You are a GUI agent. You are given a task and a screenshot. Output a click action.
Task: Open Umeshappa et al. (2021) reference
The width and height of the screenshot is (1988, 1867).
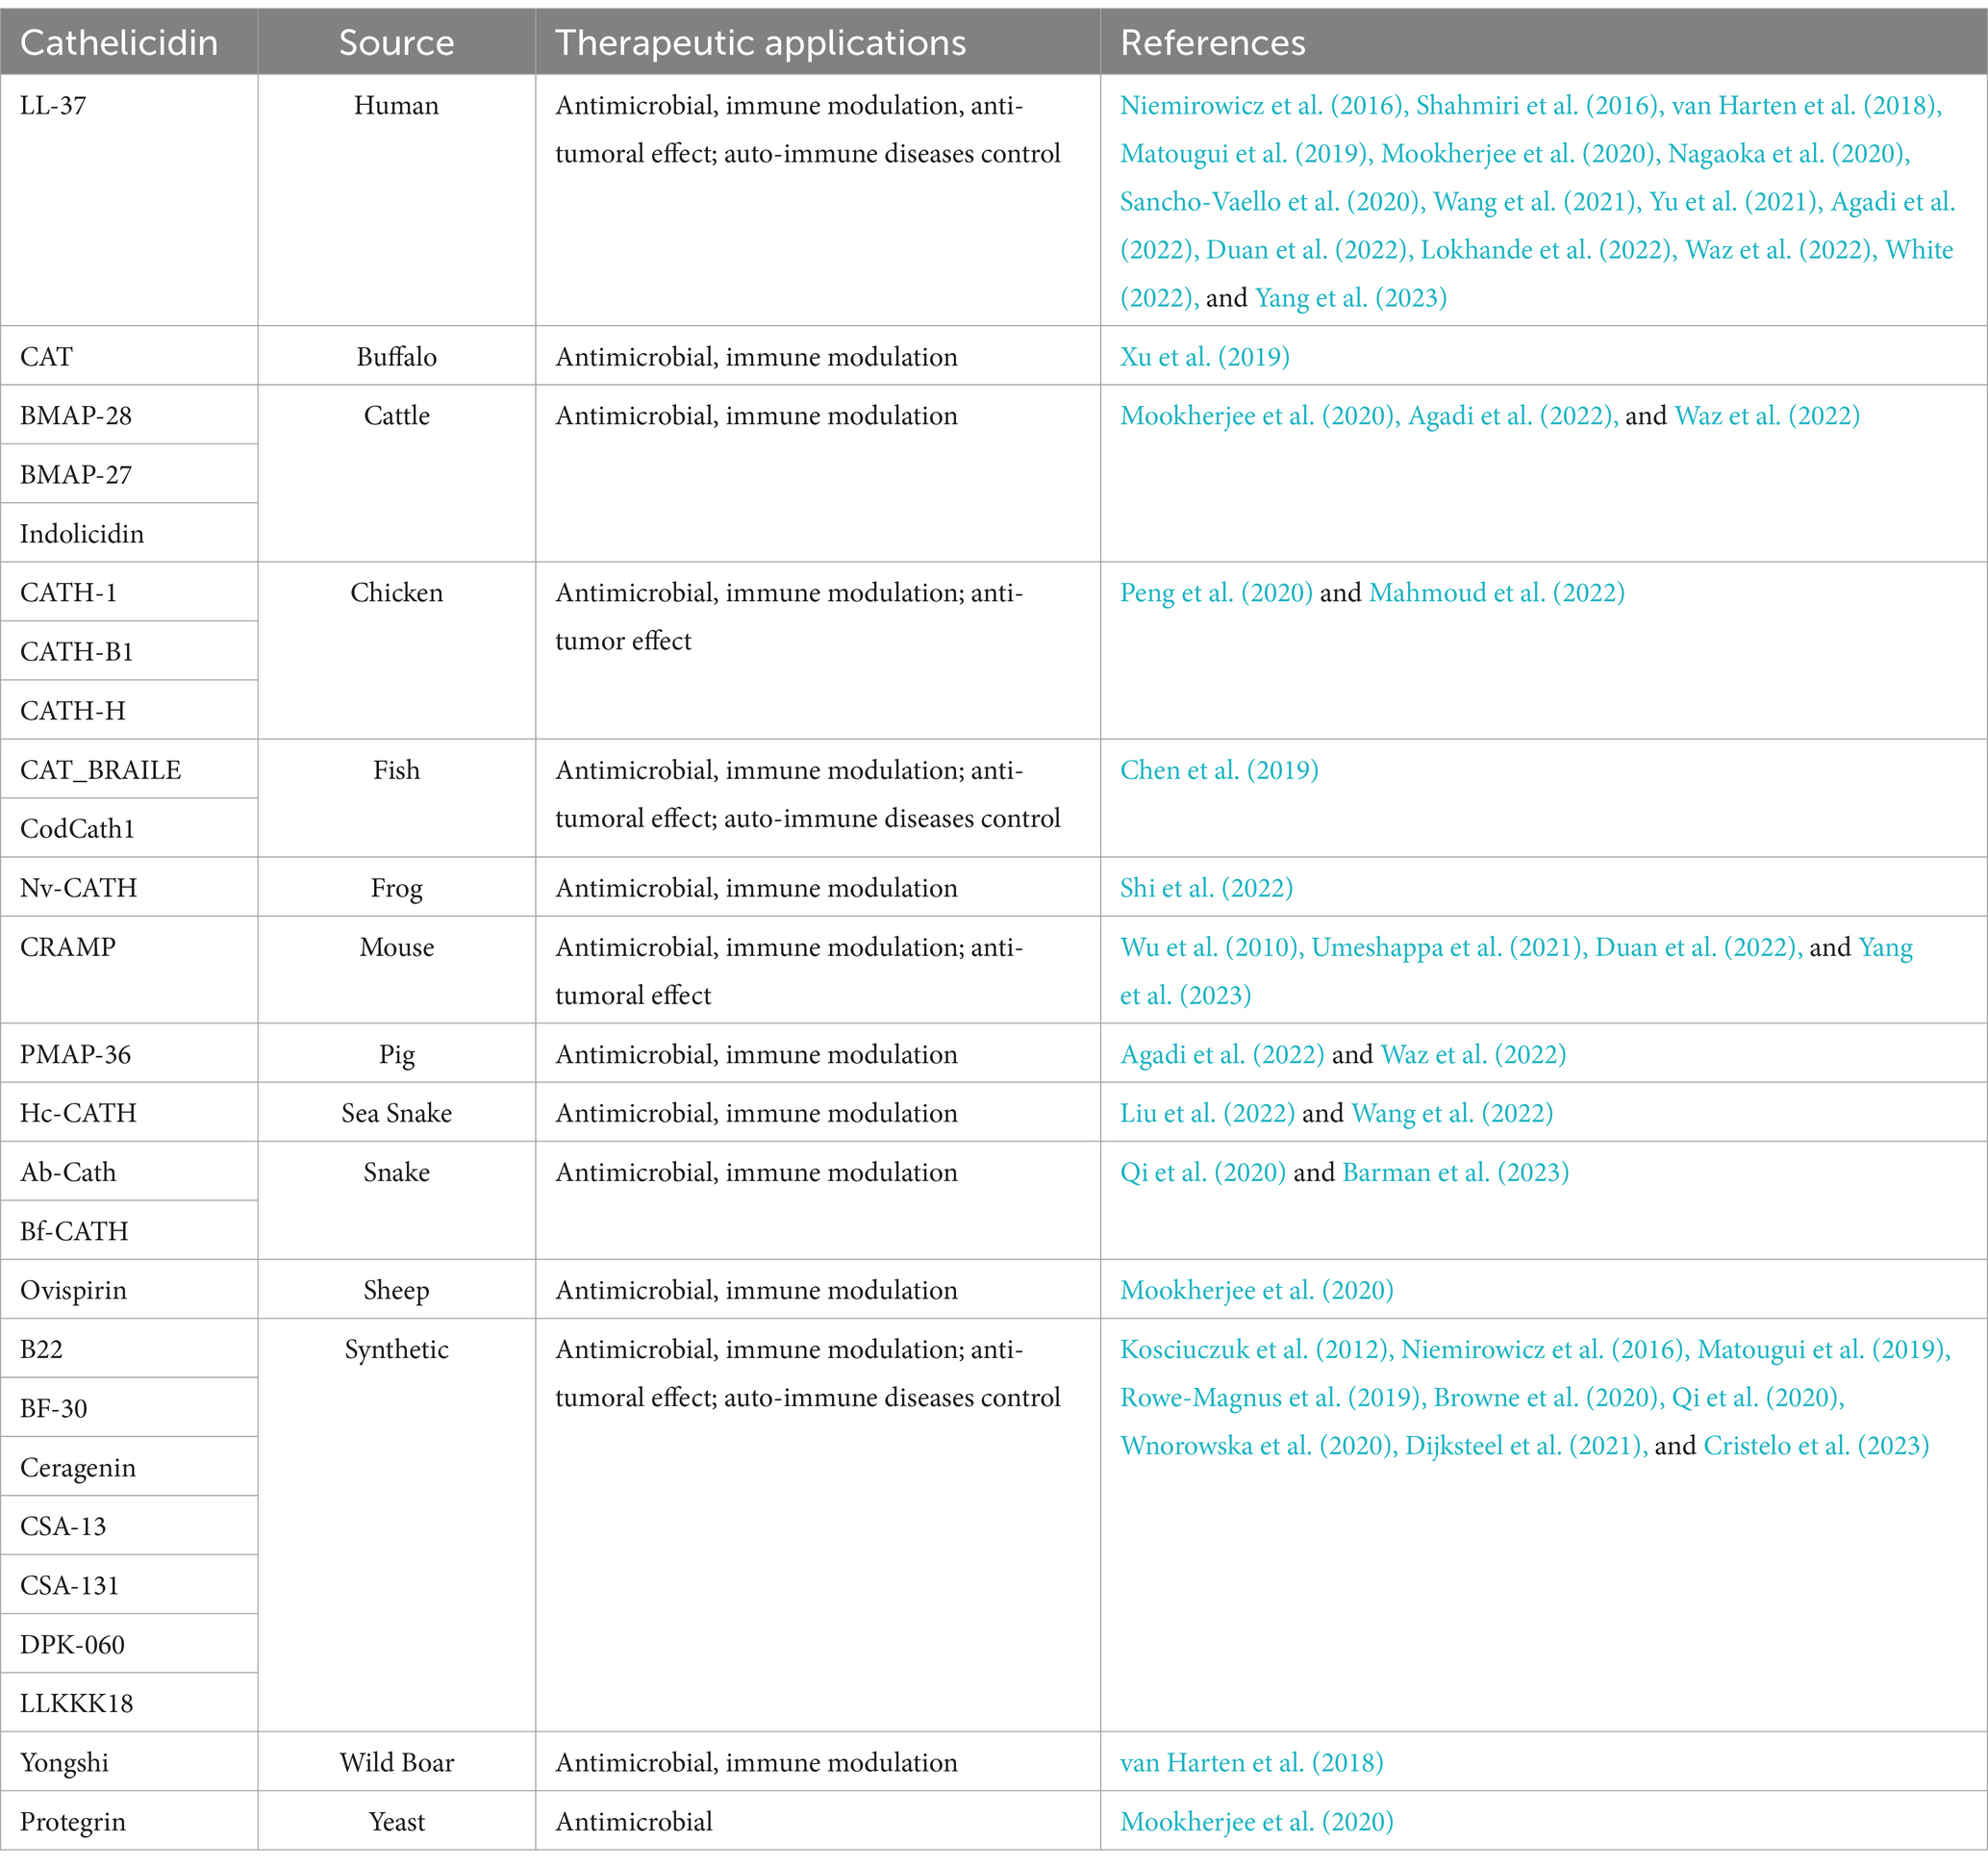(x=1449, y=947)
